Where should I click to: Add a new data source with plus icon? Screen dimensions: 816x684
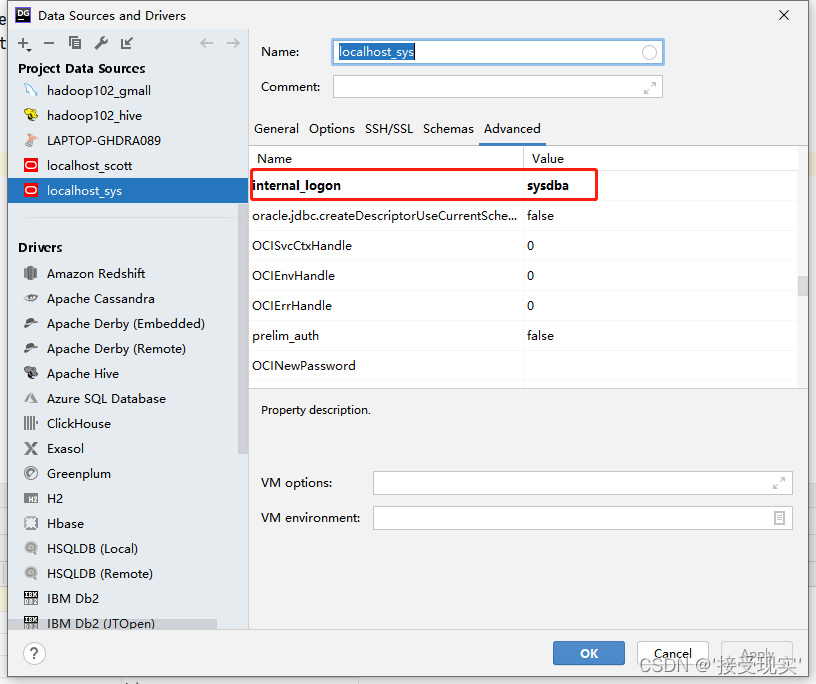coord(24,44)
